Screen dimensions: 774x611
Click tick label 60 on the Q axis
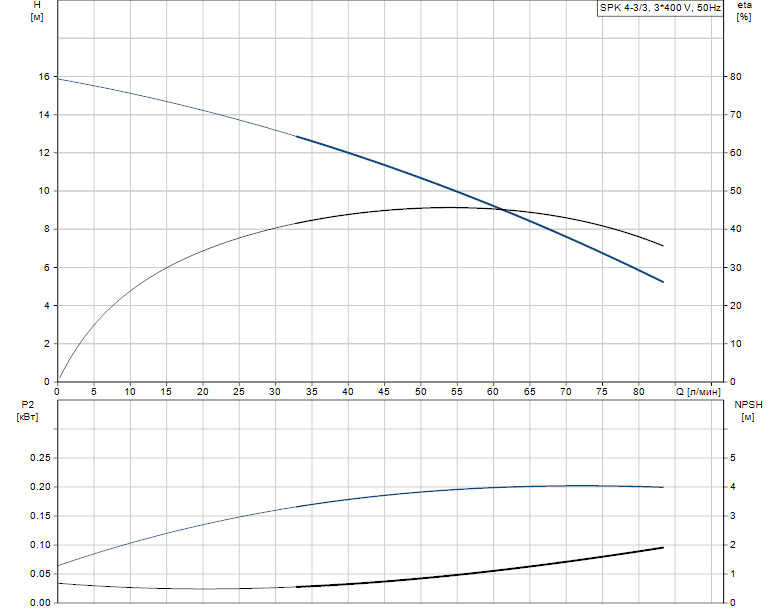pos(493,392)
